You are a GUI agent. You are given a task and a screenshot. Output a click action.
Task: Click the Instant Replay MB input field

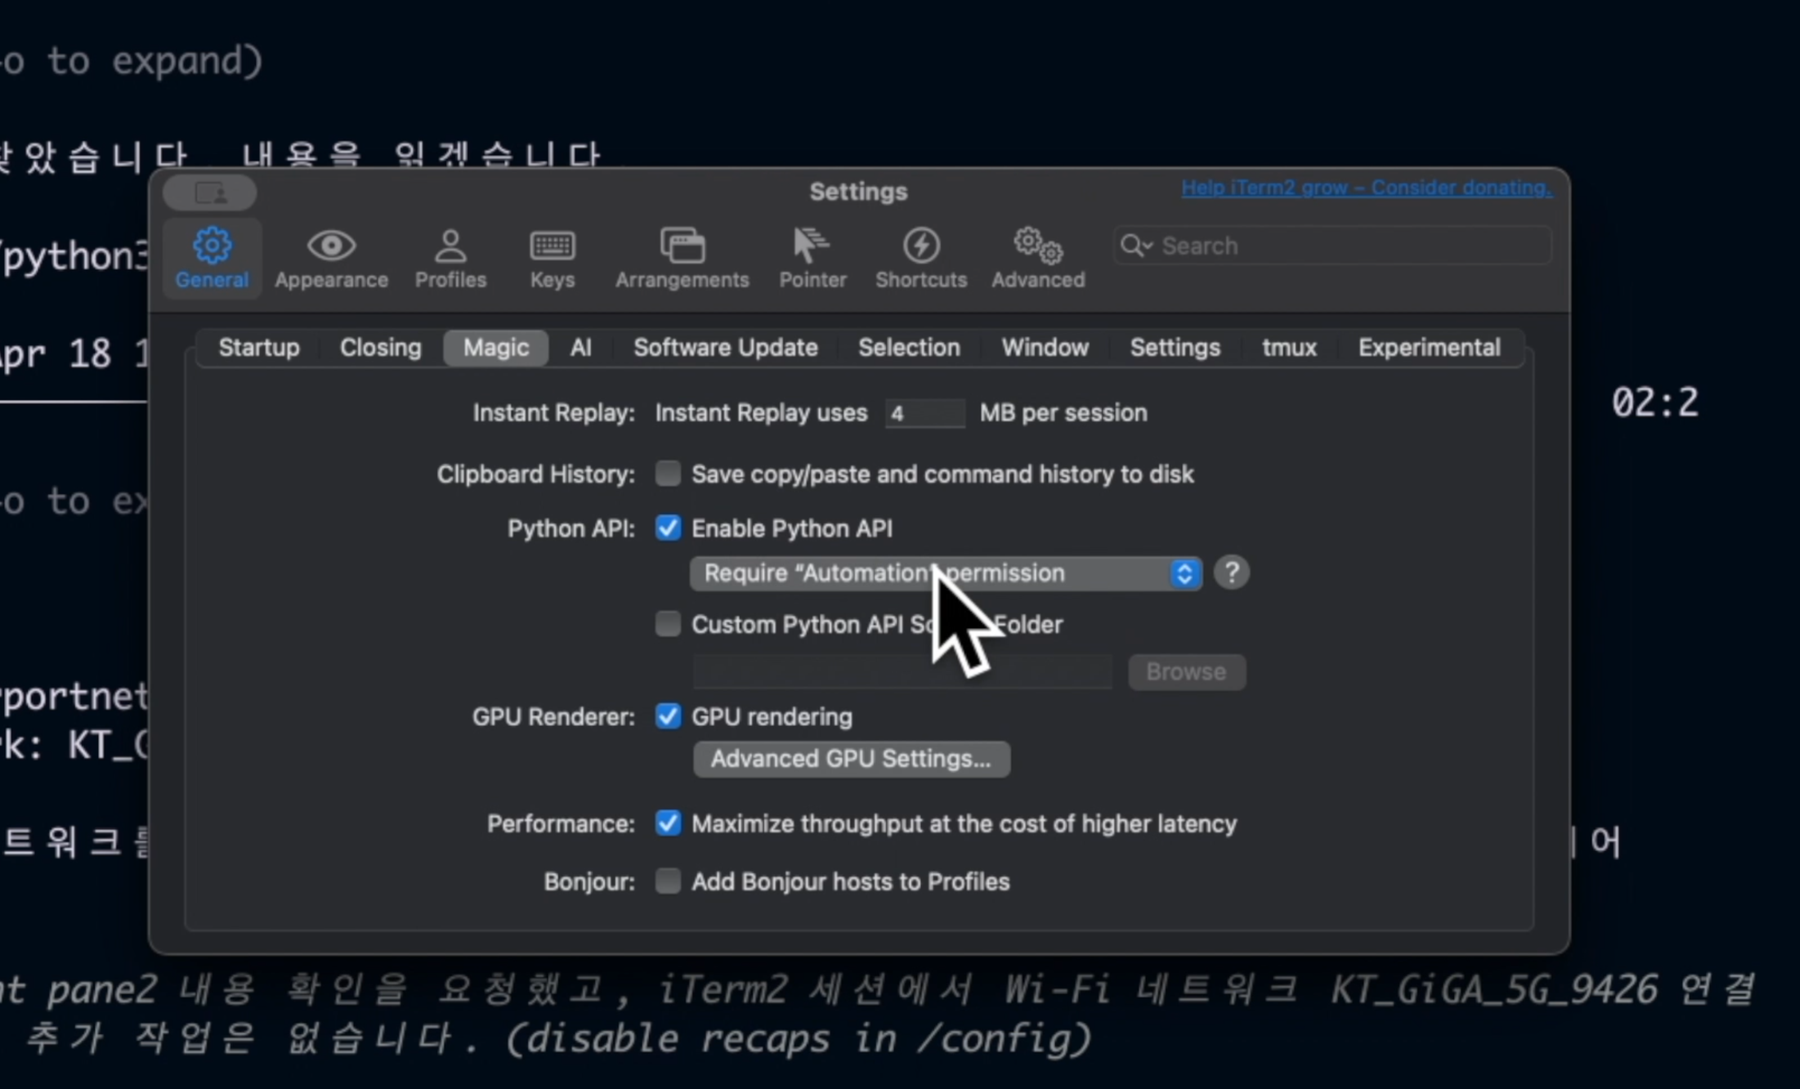pyautogui.click(x=925, y=413)
